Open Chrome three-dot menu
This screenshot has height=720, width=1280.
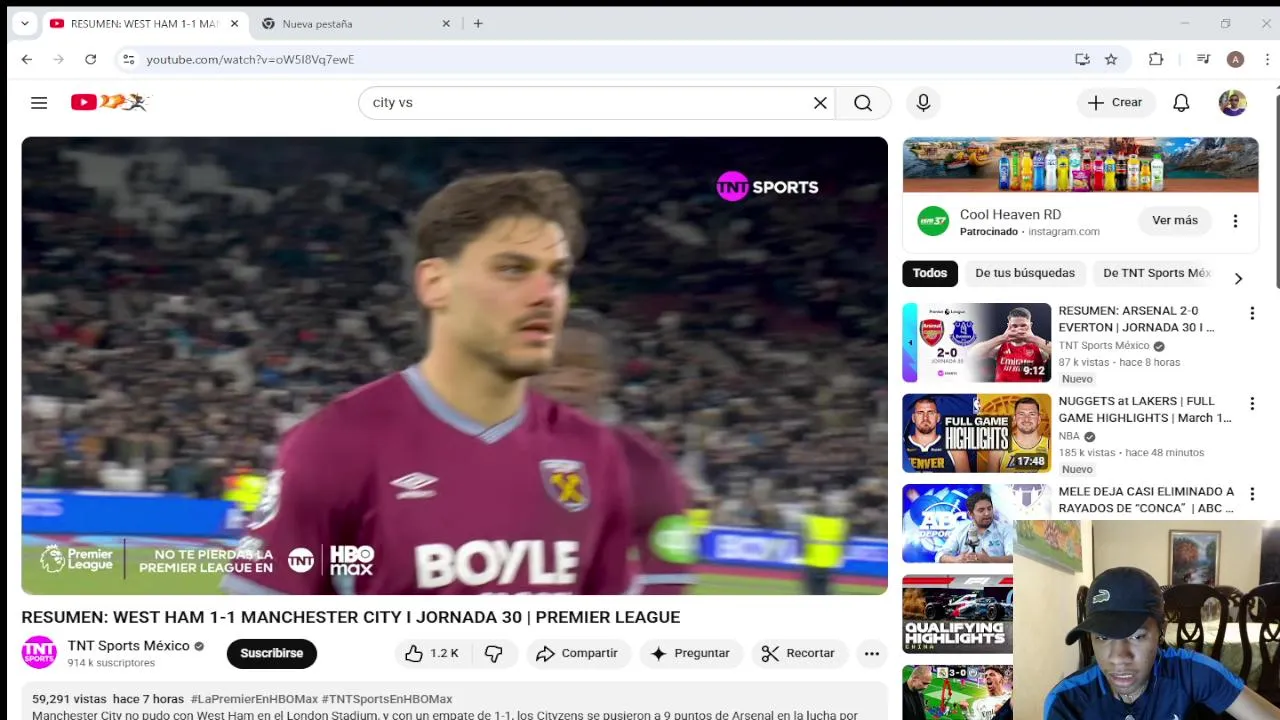[1267, 59]
